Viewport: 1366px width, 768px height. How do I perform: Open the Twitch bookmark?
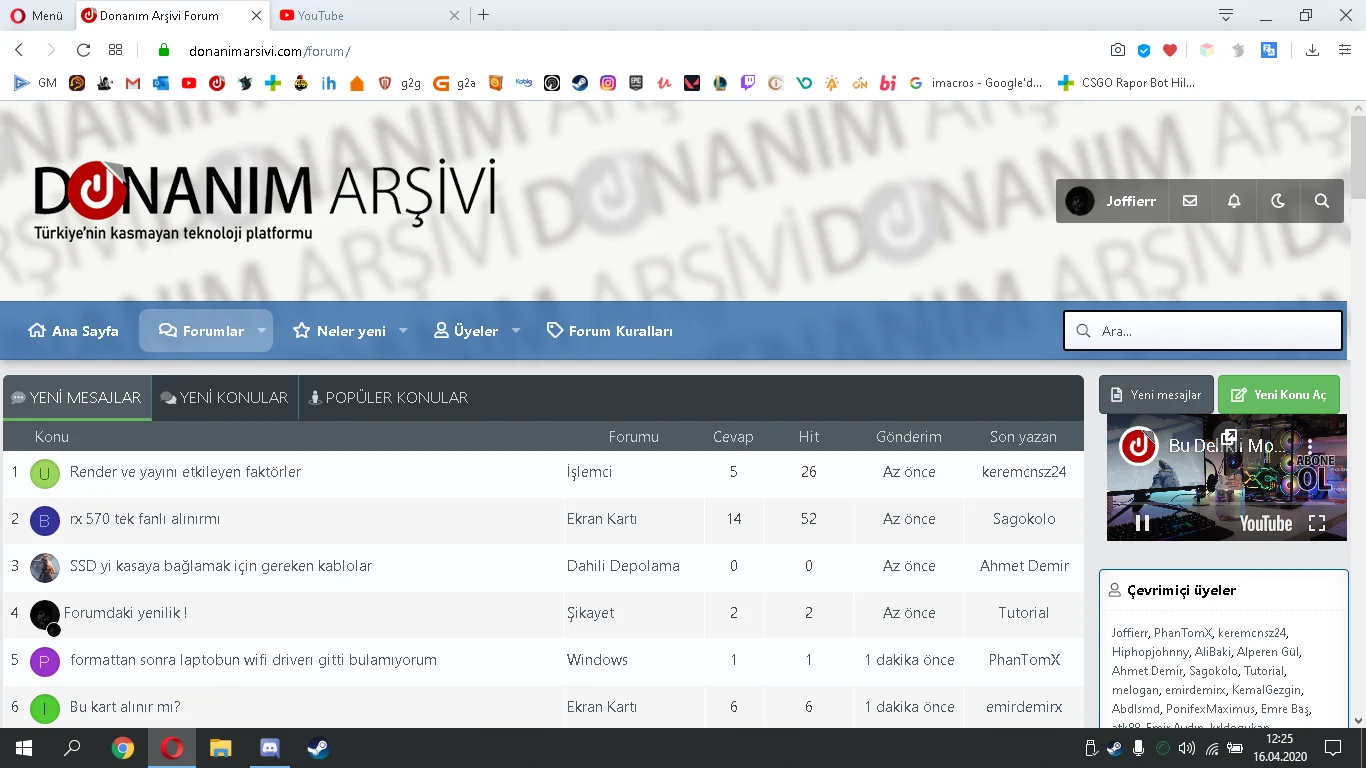pyautogui.click(x=748, y=84)
